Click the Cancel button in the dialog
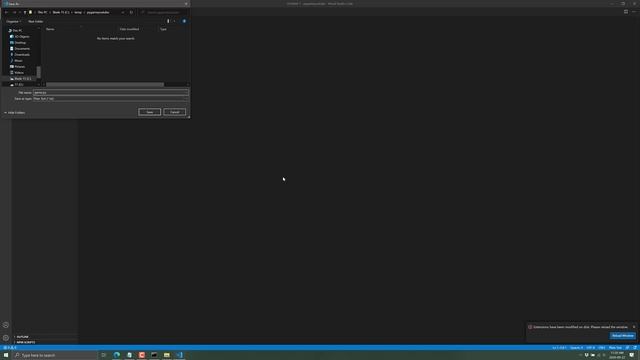640x360 pixels. pyautogui.click(x=175, y=112)
